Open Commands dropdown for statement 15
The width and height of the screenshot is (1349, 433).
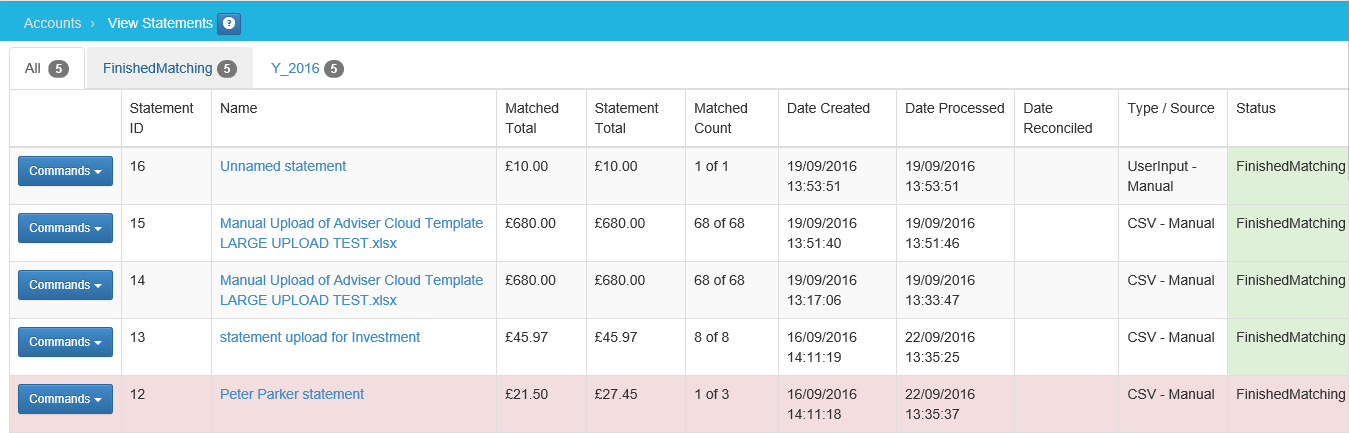click(65, 228)
